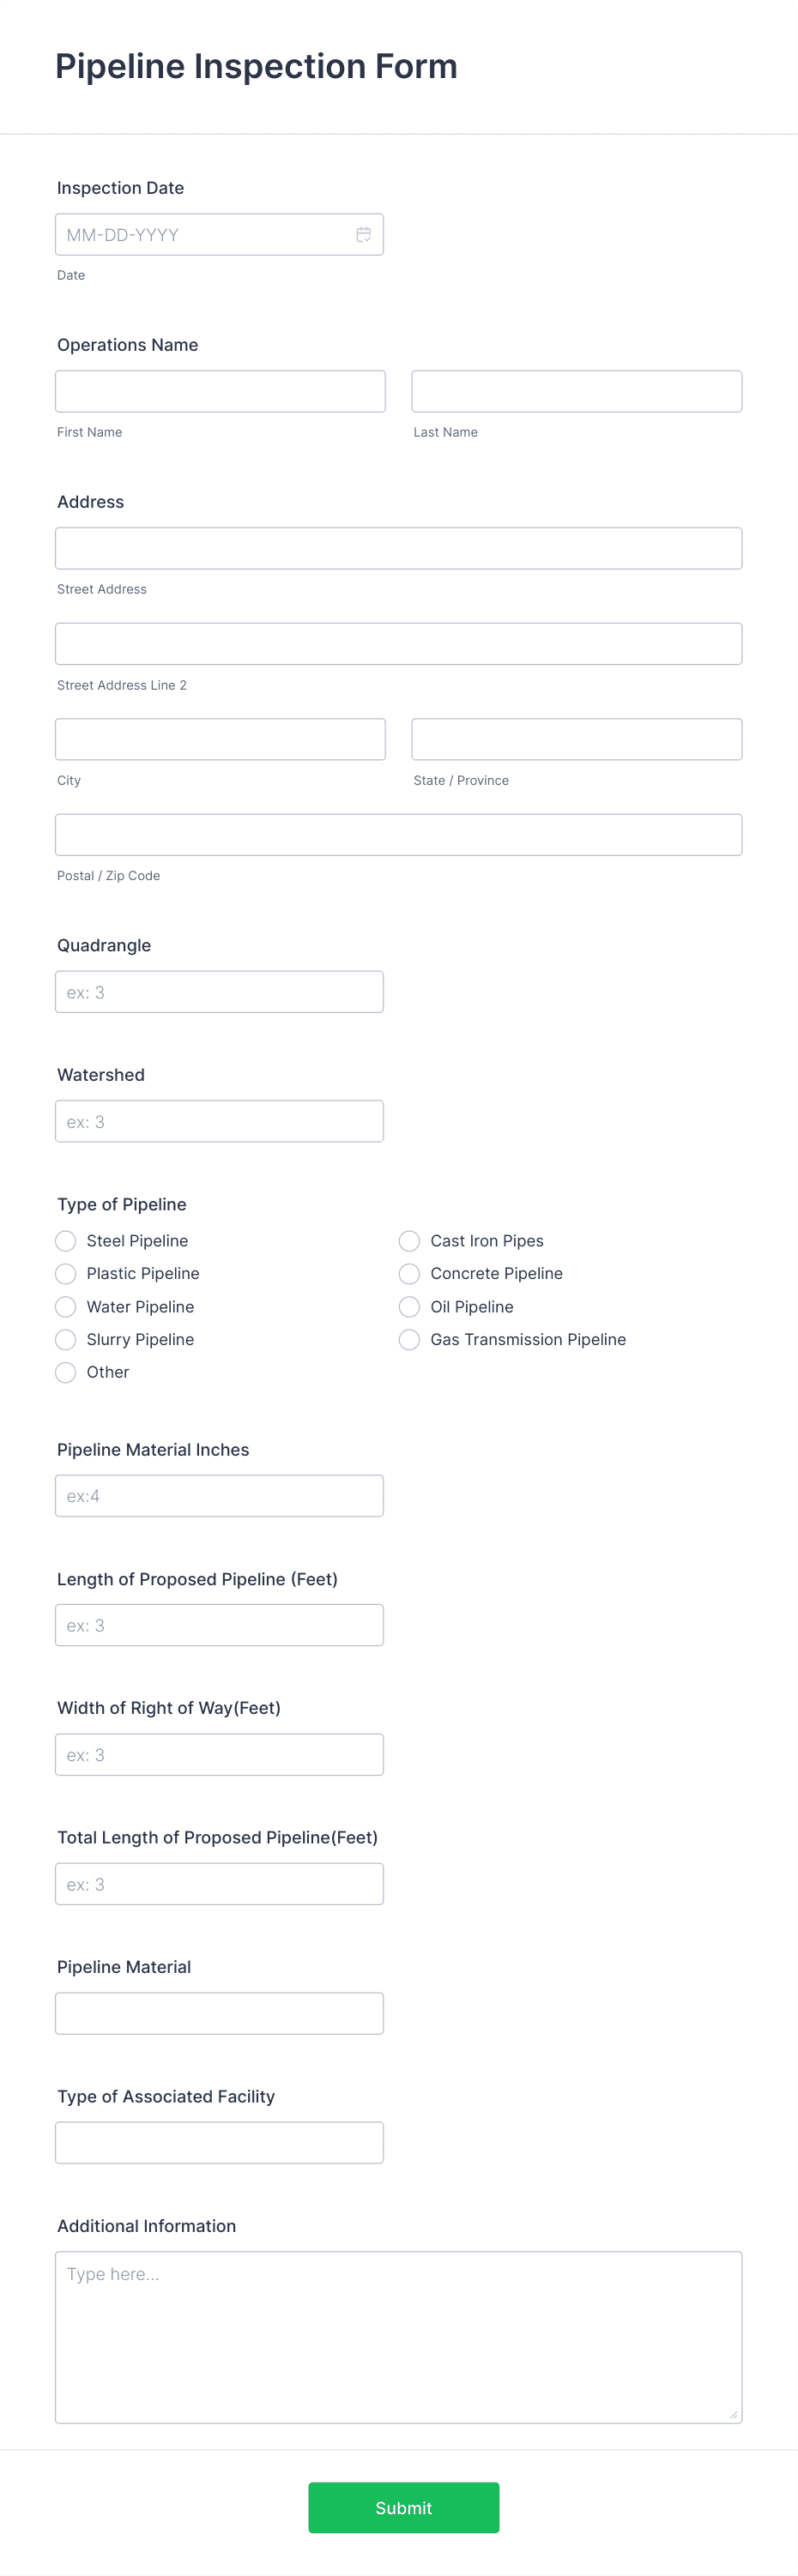The image size is (798, 2576).
Task: Click the Last Name field
Action: coord(576,390)
